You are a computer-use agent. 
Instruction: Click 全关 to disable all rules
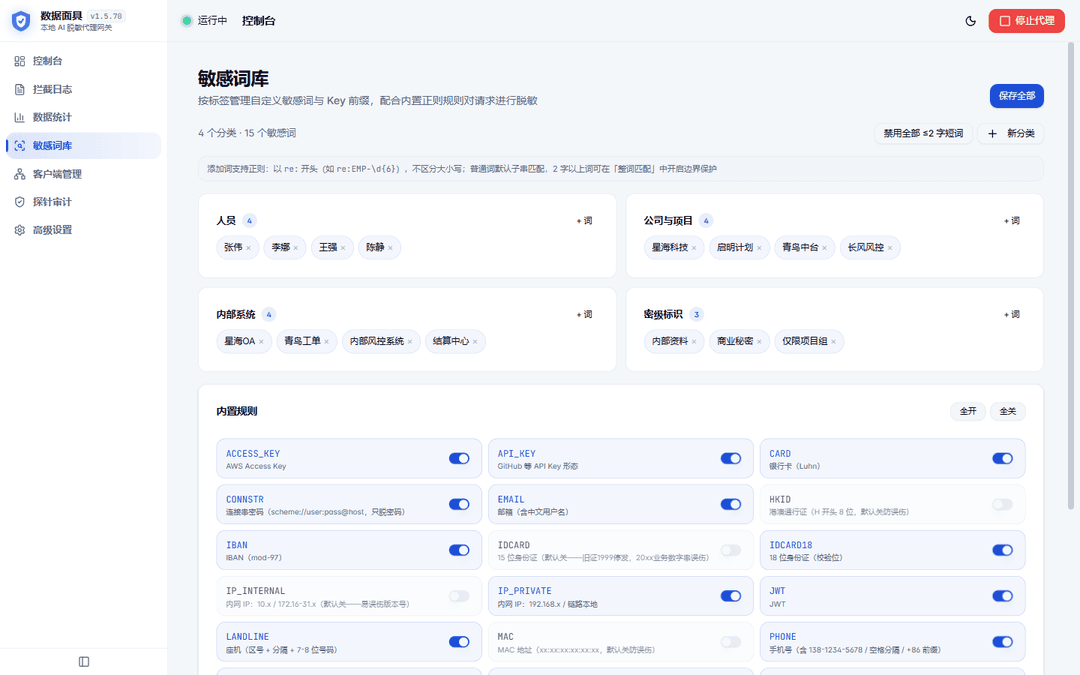(x=1008, y=411)
